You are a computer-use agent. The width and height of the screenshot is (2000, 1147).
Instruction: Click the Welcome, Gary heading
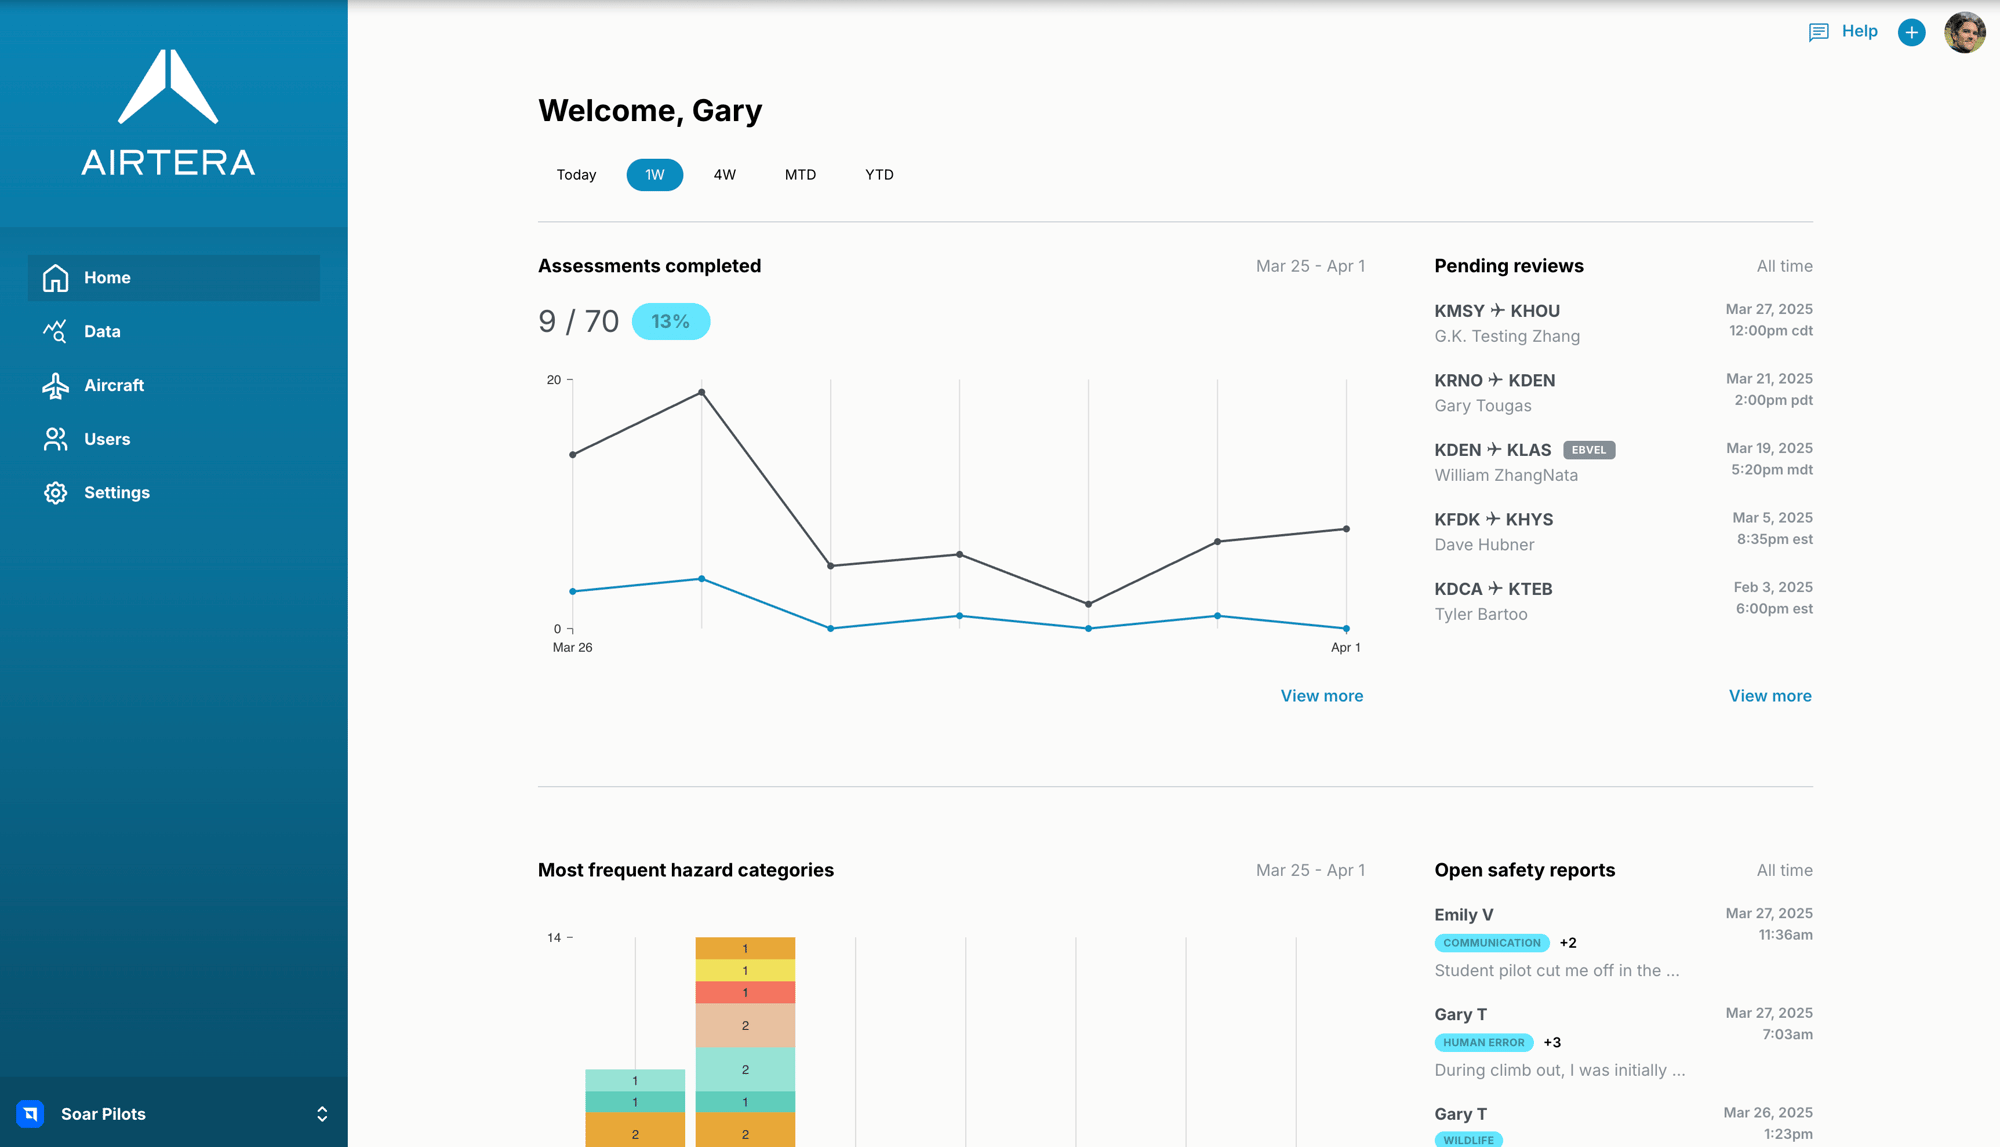coord(650,111)
